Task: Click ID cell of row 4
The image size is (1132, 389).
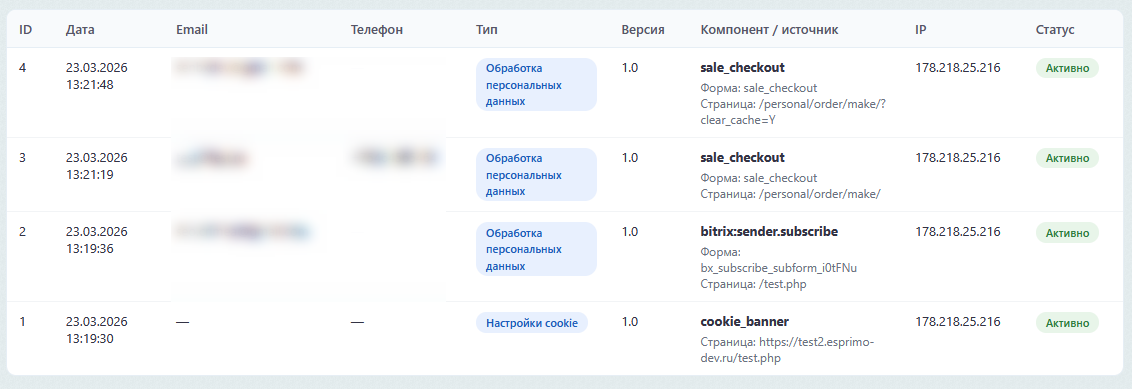Action: click(x=22, y=68)
